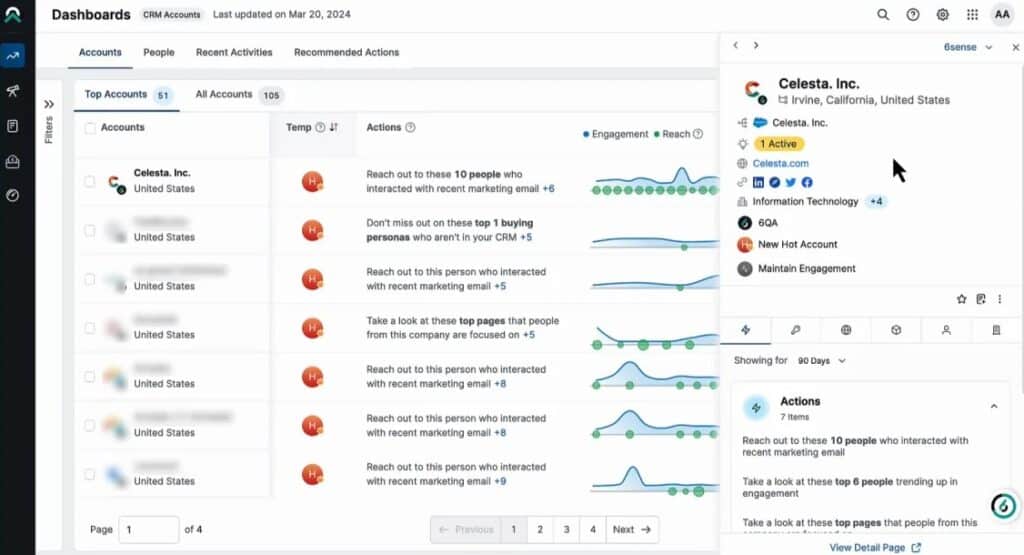Go to previous account in panel

(736, 46)
